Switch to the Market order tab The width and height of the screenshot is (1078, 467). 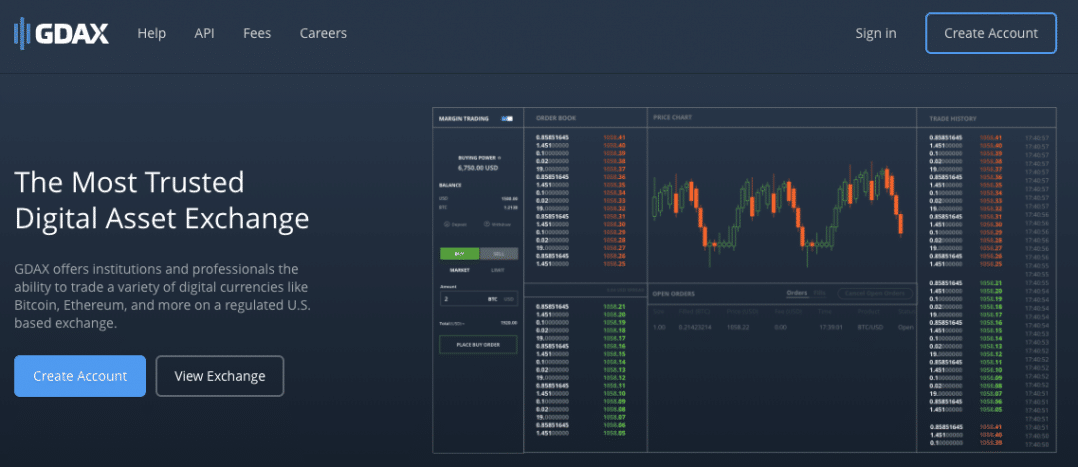tap(459, 270)
